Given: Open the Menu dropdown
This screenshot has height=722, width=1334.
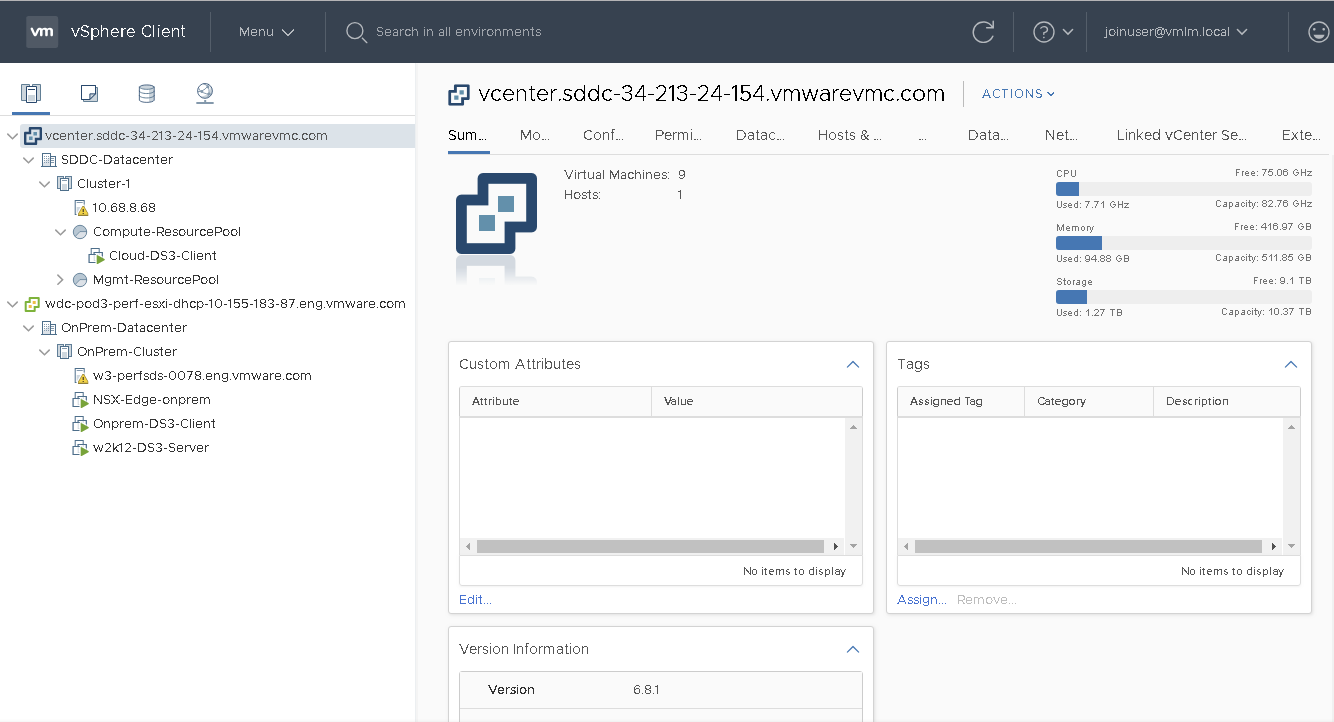Looking at the screenshot, I should click(266, 32).
